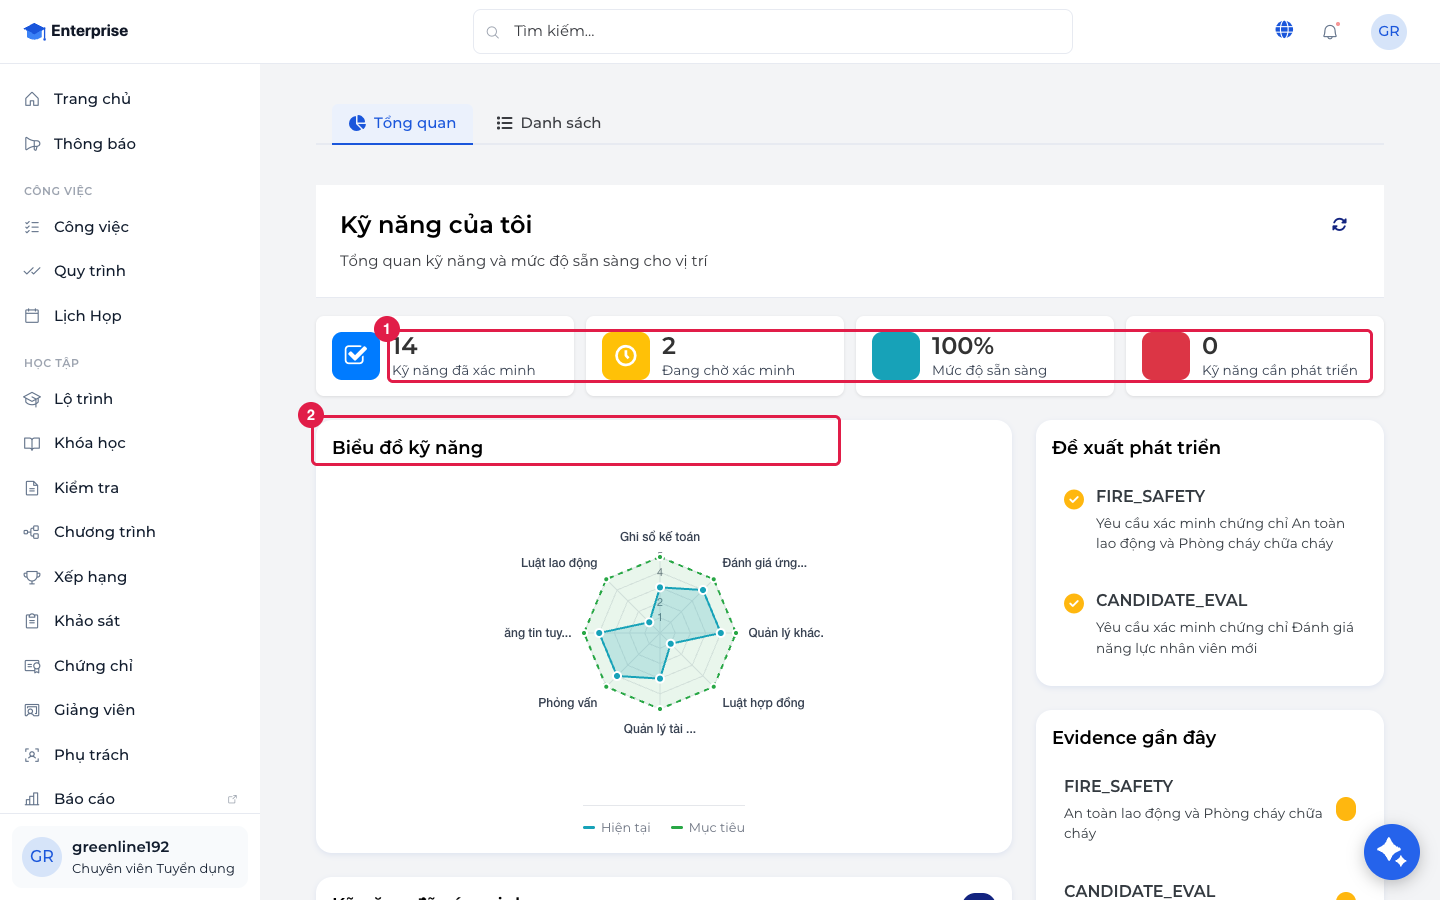The height and width of the screenshot is (900, 1440).
Task: Click the red Kỹ năng cần phát triển swatch
Action: (1166, 356)
